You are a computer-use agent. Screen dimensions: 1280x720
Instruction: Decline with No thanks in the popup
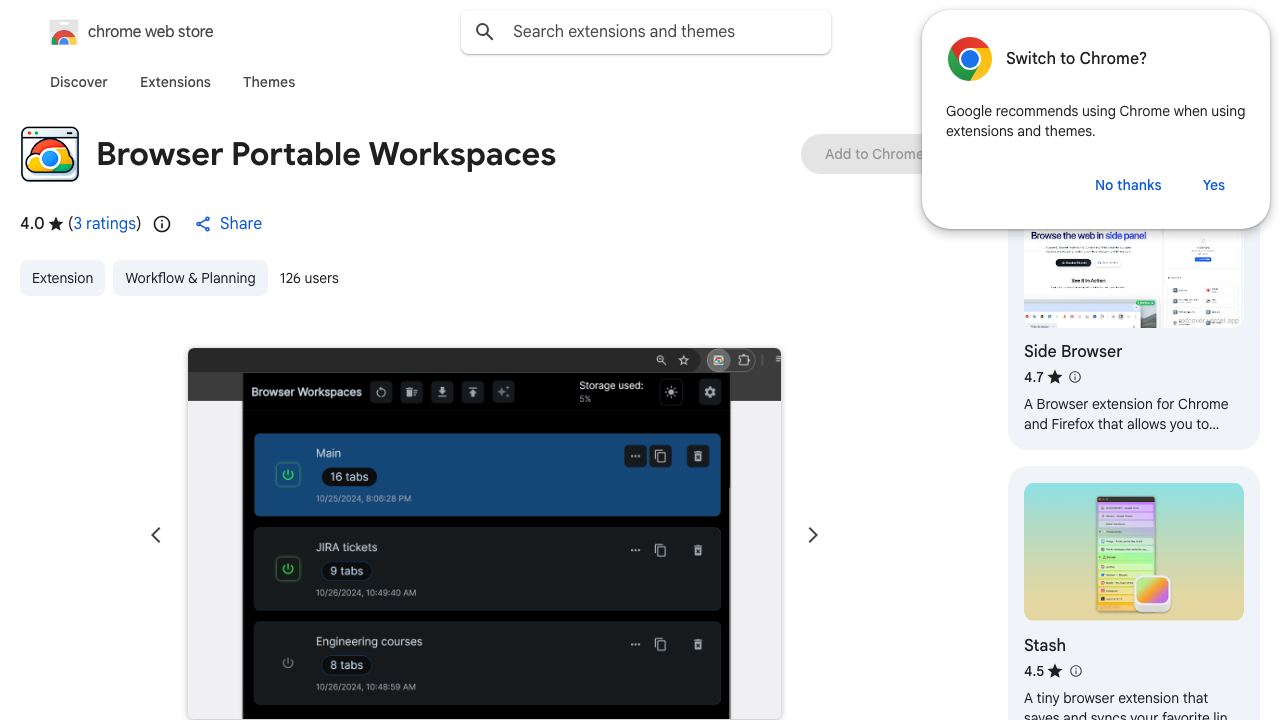click(x=1128, y=185)
